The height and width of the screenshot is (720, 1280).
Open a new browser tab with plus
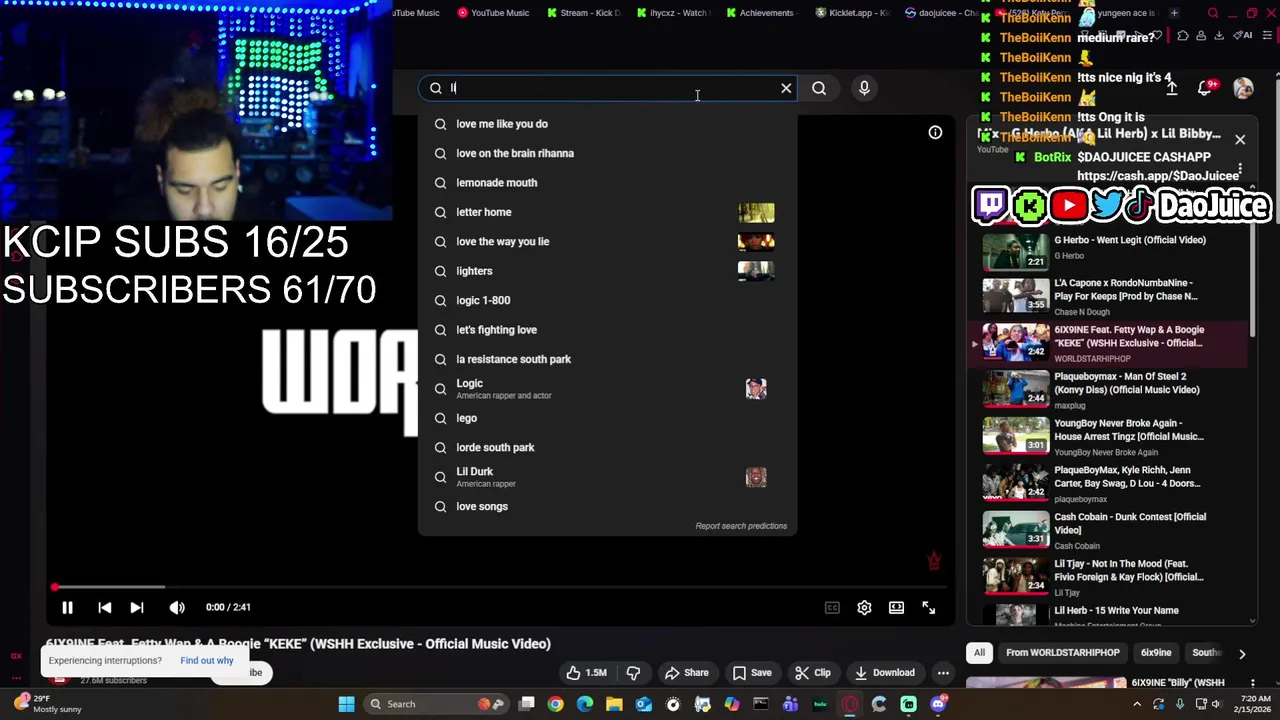click(1174, 13)
